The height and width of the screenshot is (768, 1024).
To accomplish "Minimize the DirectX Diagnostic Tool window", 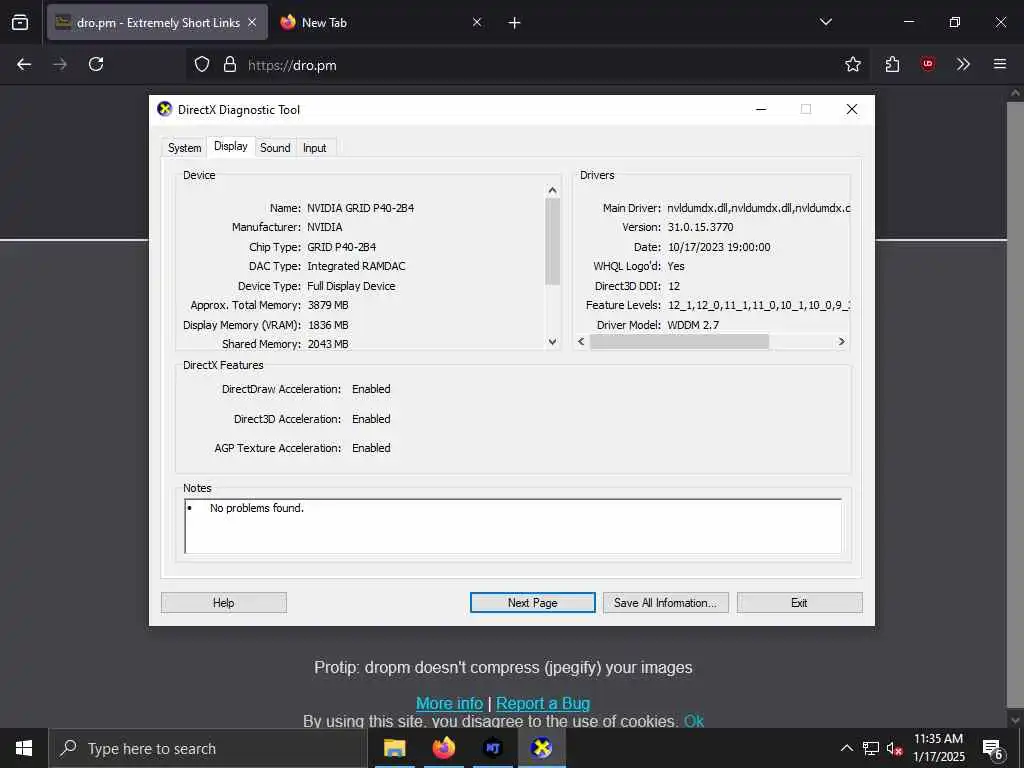I will click(761, 109).
